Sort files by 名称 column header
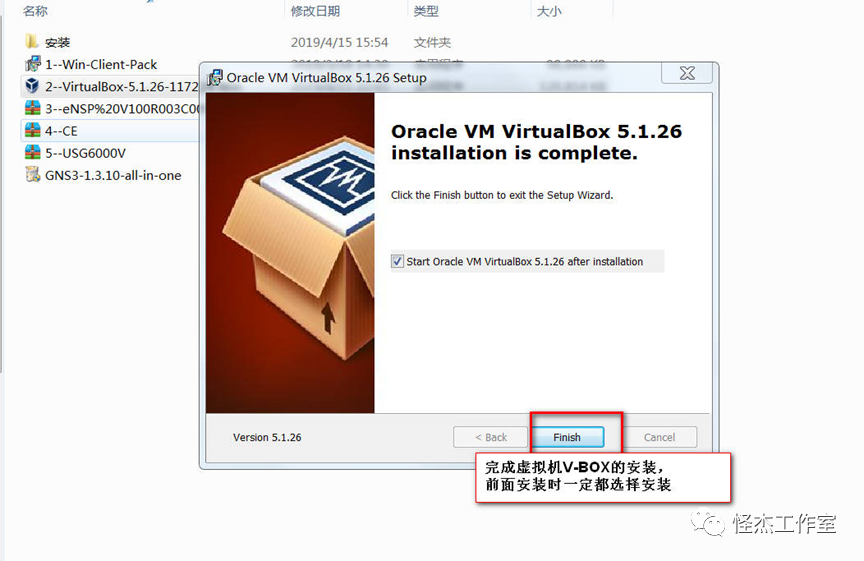864x561 pixels. (35, 10)
